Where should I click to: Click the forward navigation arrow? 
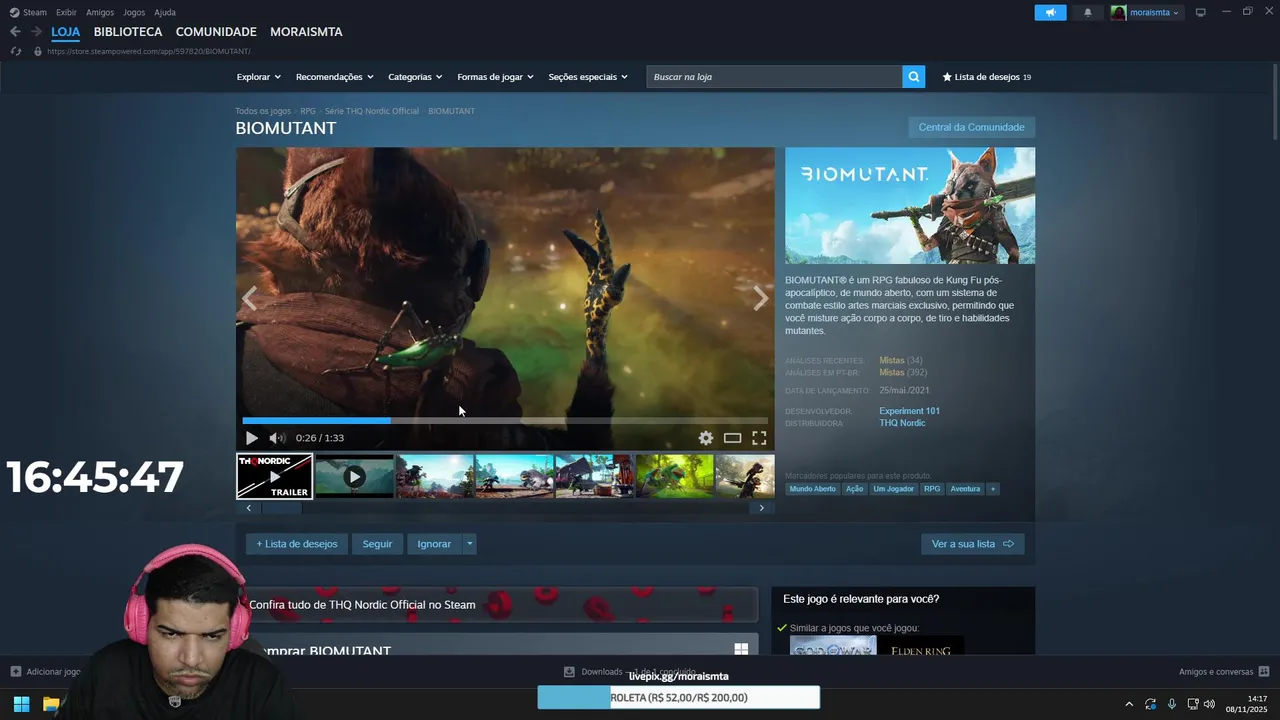(36, 32)
